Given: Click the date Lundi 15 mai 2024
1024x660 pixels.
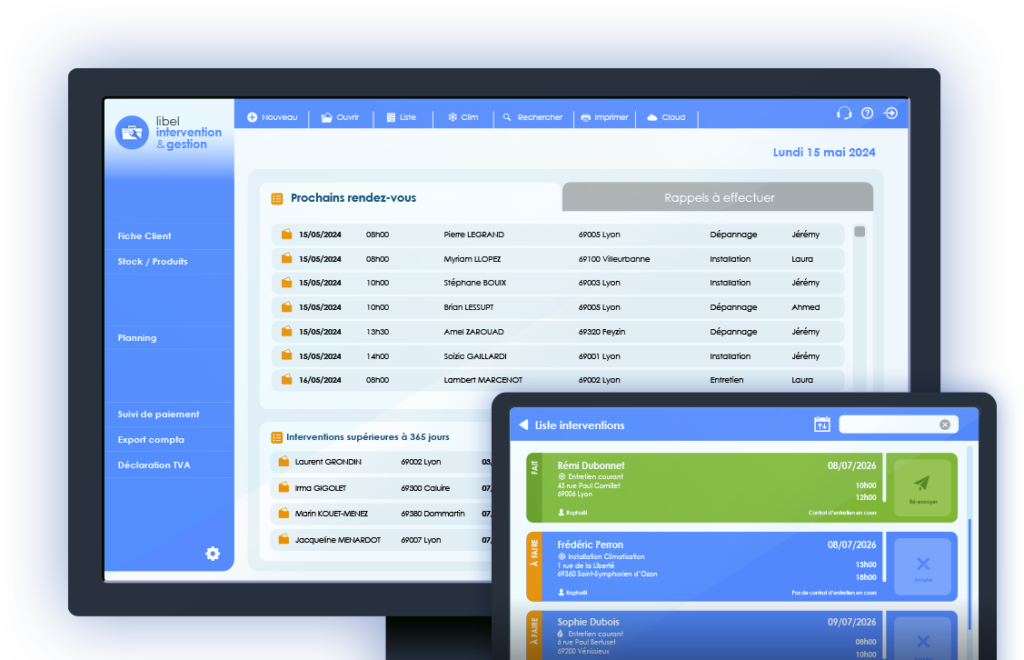Looking at the screenshot, I should [x=824, y=152].
